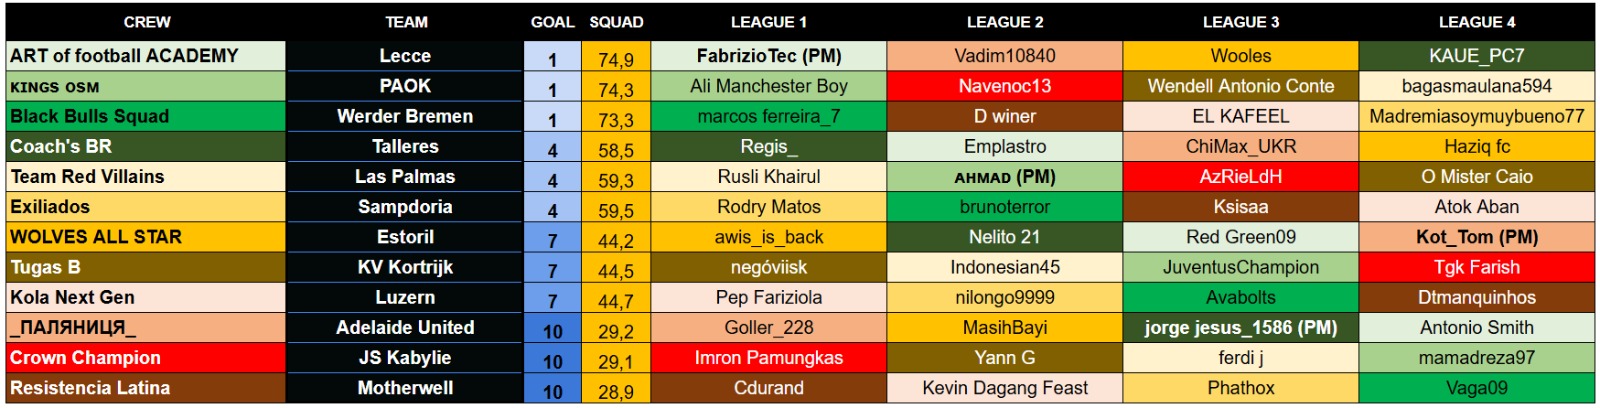Select the ART of football ACADEMY crew cell
The image size is (1600, 408).
pyautogui.click(x=146, y=56)
